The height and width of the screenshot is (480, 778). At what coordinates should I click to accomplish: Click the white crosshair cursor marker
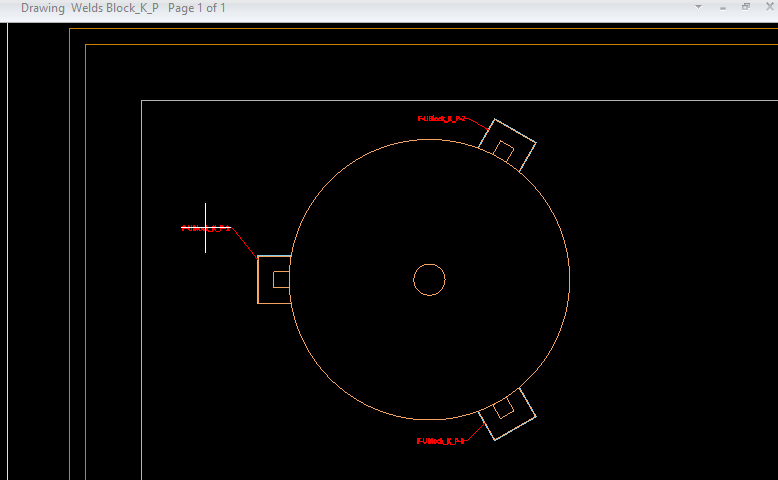pos(206,228)
